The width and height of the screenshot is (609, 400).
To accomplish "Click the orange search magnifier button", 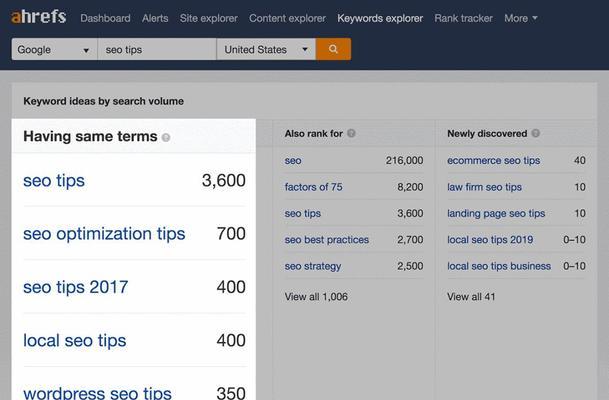I will pos(333,49).
